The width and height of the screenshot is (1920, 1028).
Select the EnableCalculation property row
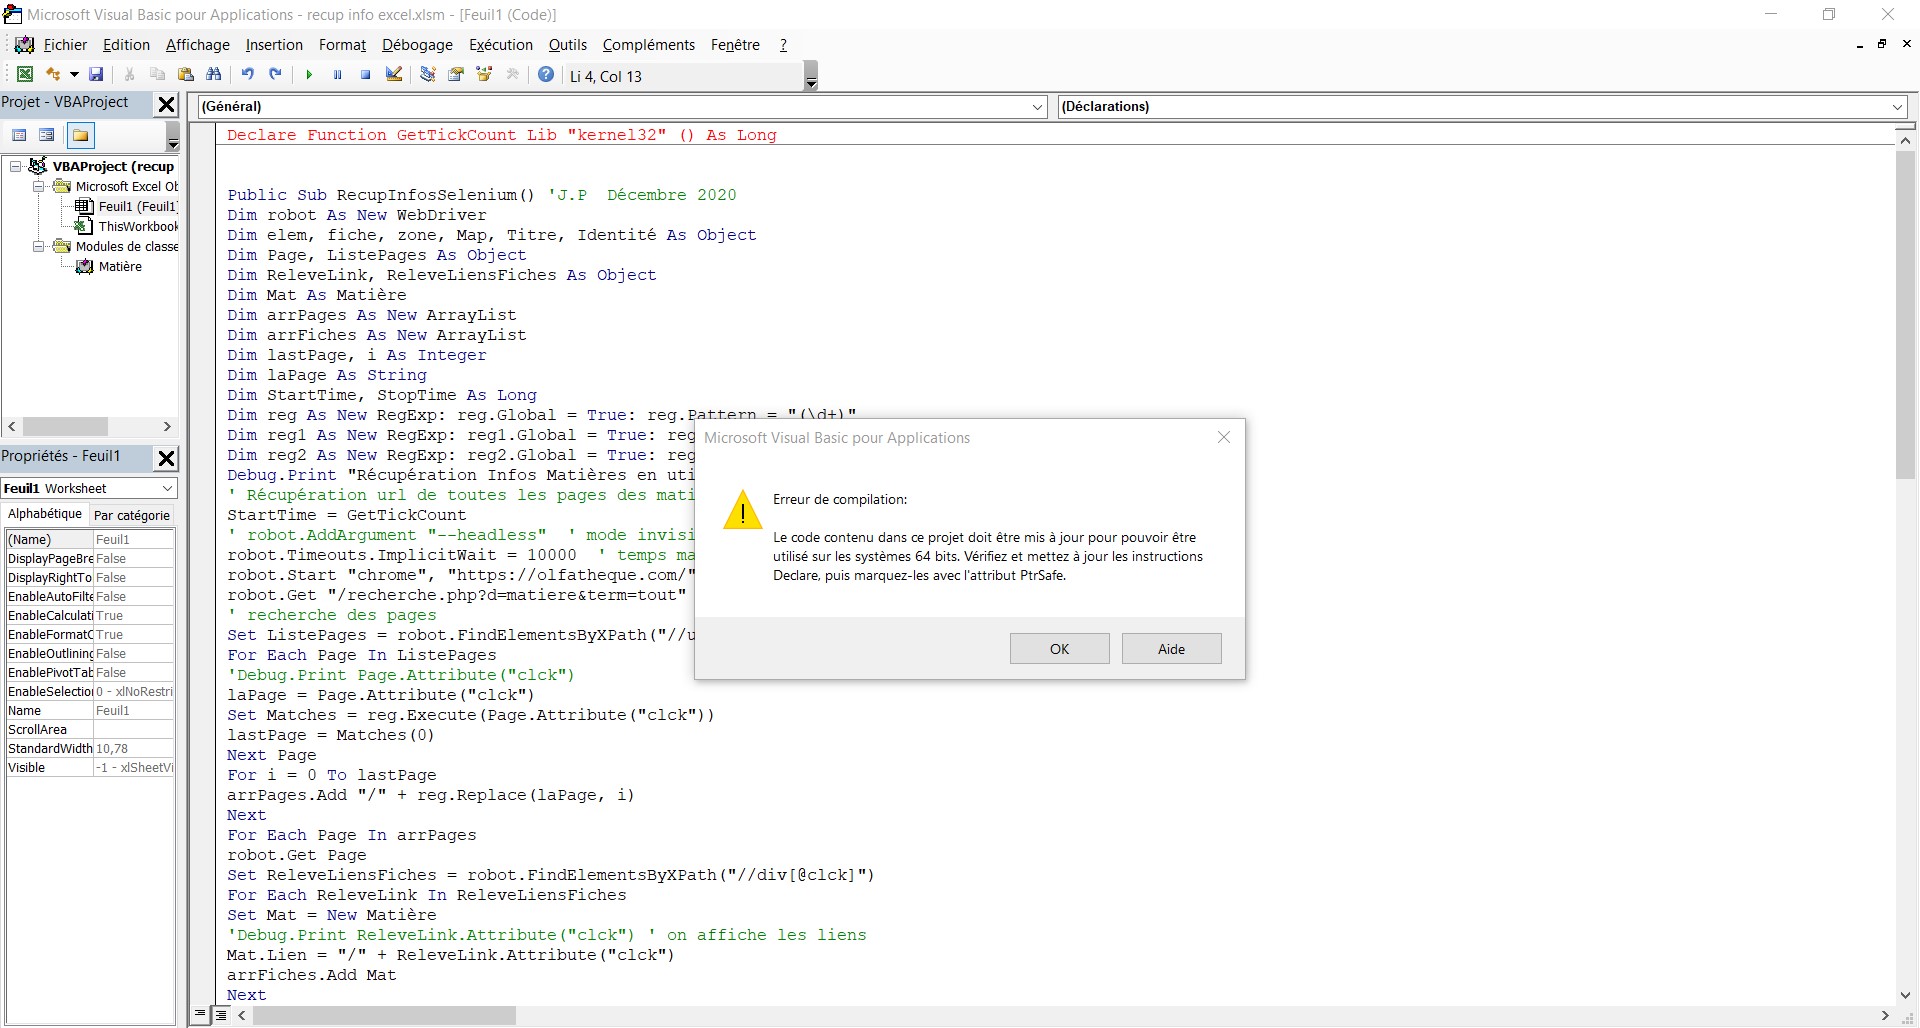(90, 615)
